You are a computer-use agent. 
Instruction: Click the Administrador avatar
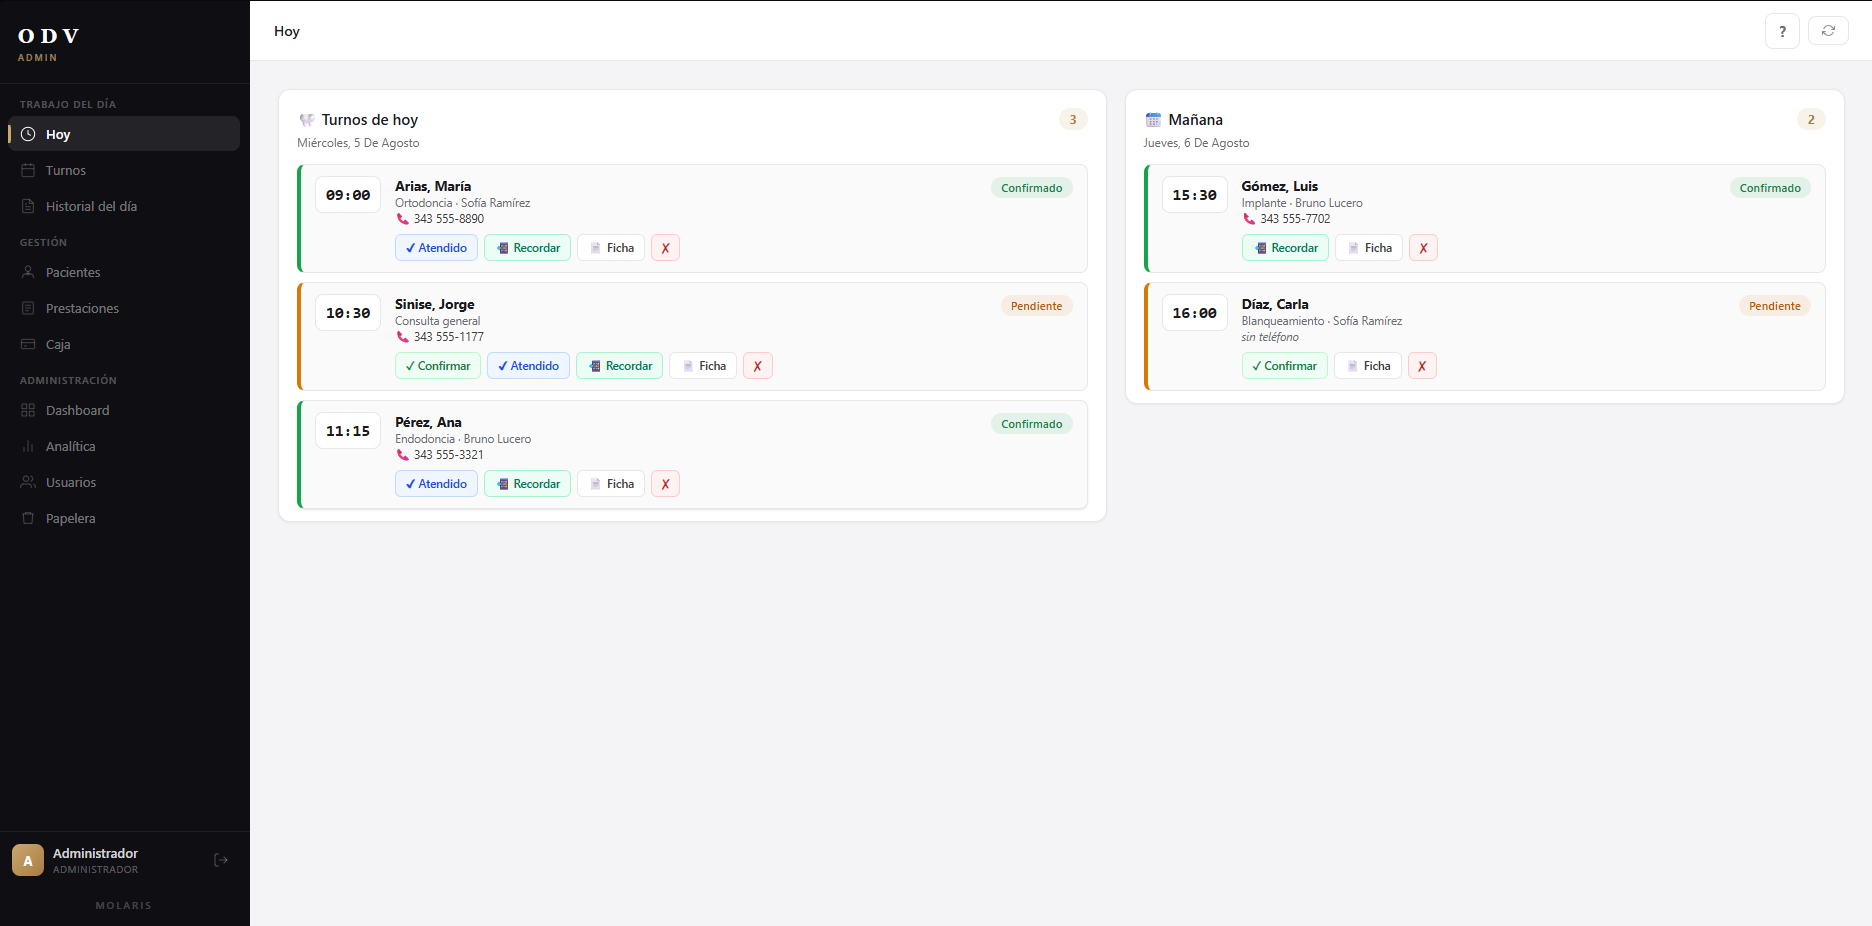(x=28, y=860)
